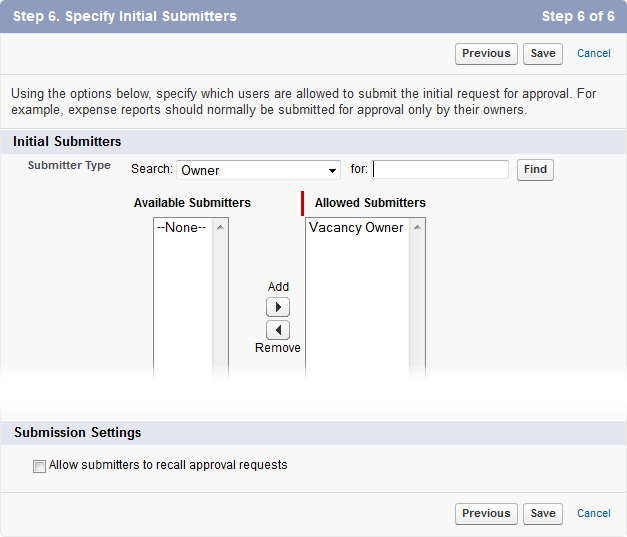The height and width of the screenshot is (537, 627).
Task: Click the top Save button
Action: (543, 54)
